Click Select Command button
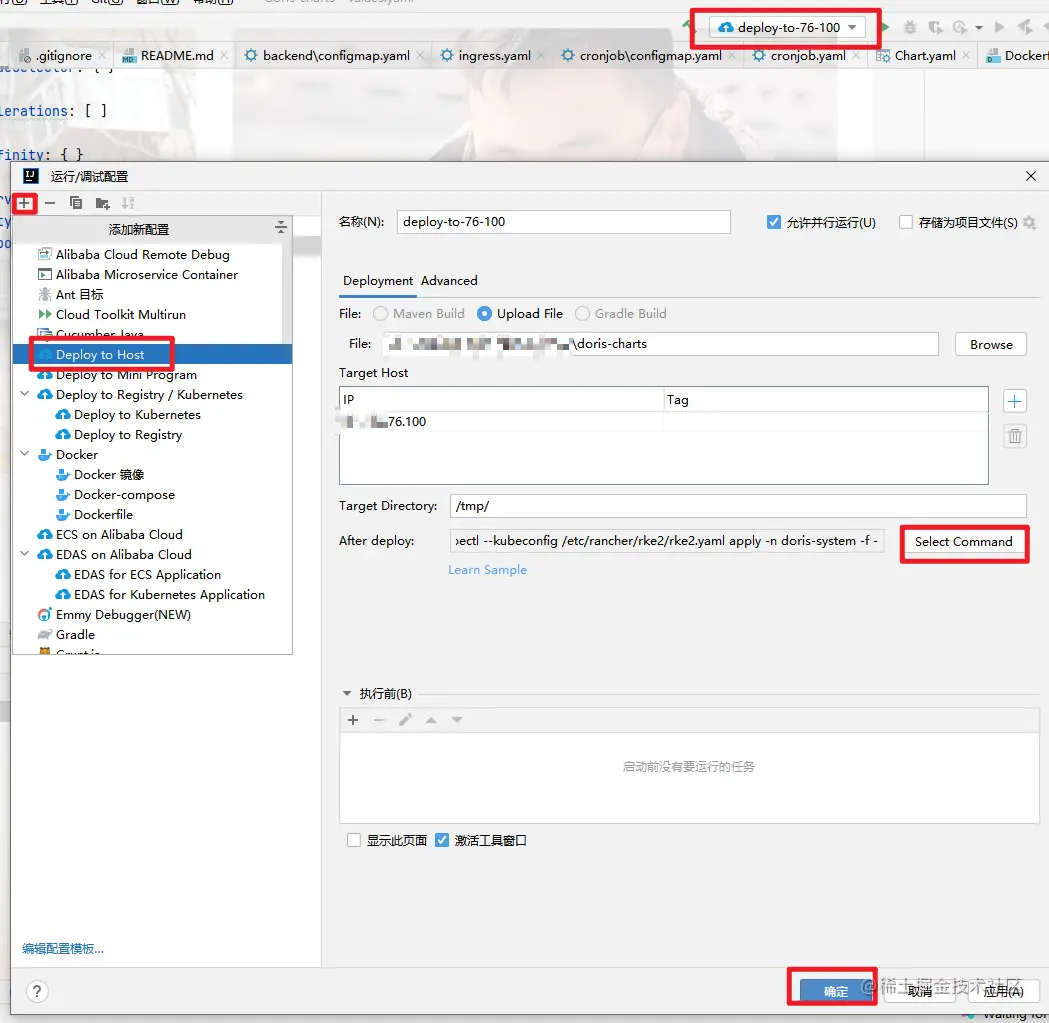Screen dimensions: 1049x1023 963,542
